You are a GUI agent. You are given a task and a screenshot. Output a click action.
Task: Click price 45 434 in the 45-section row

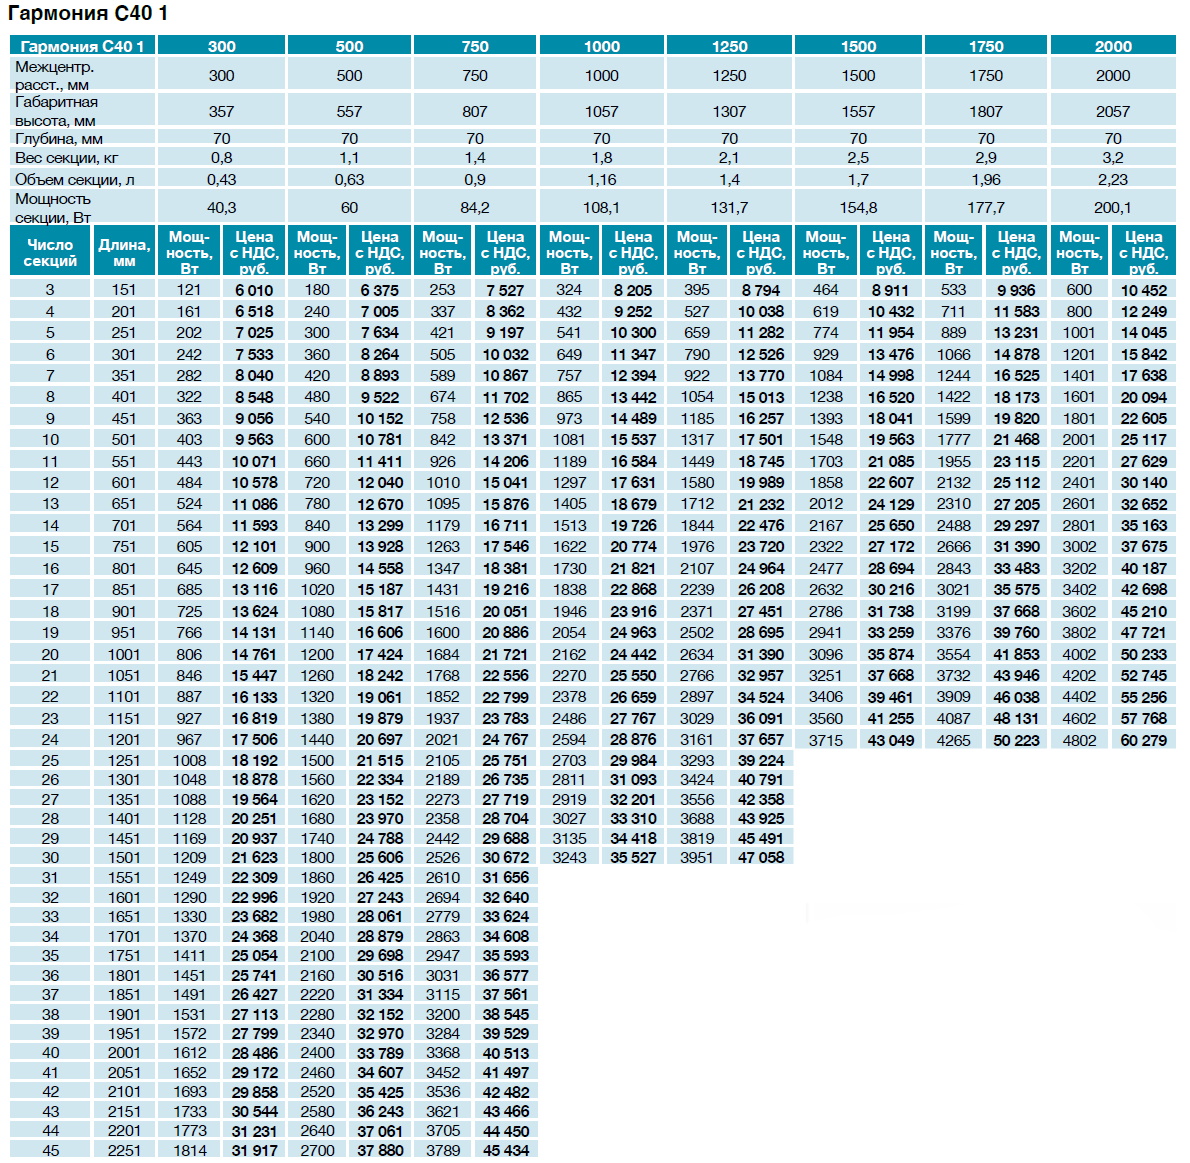tap(505, 1151)
